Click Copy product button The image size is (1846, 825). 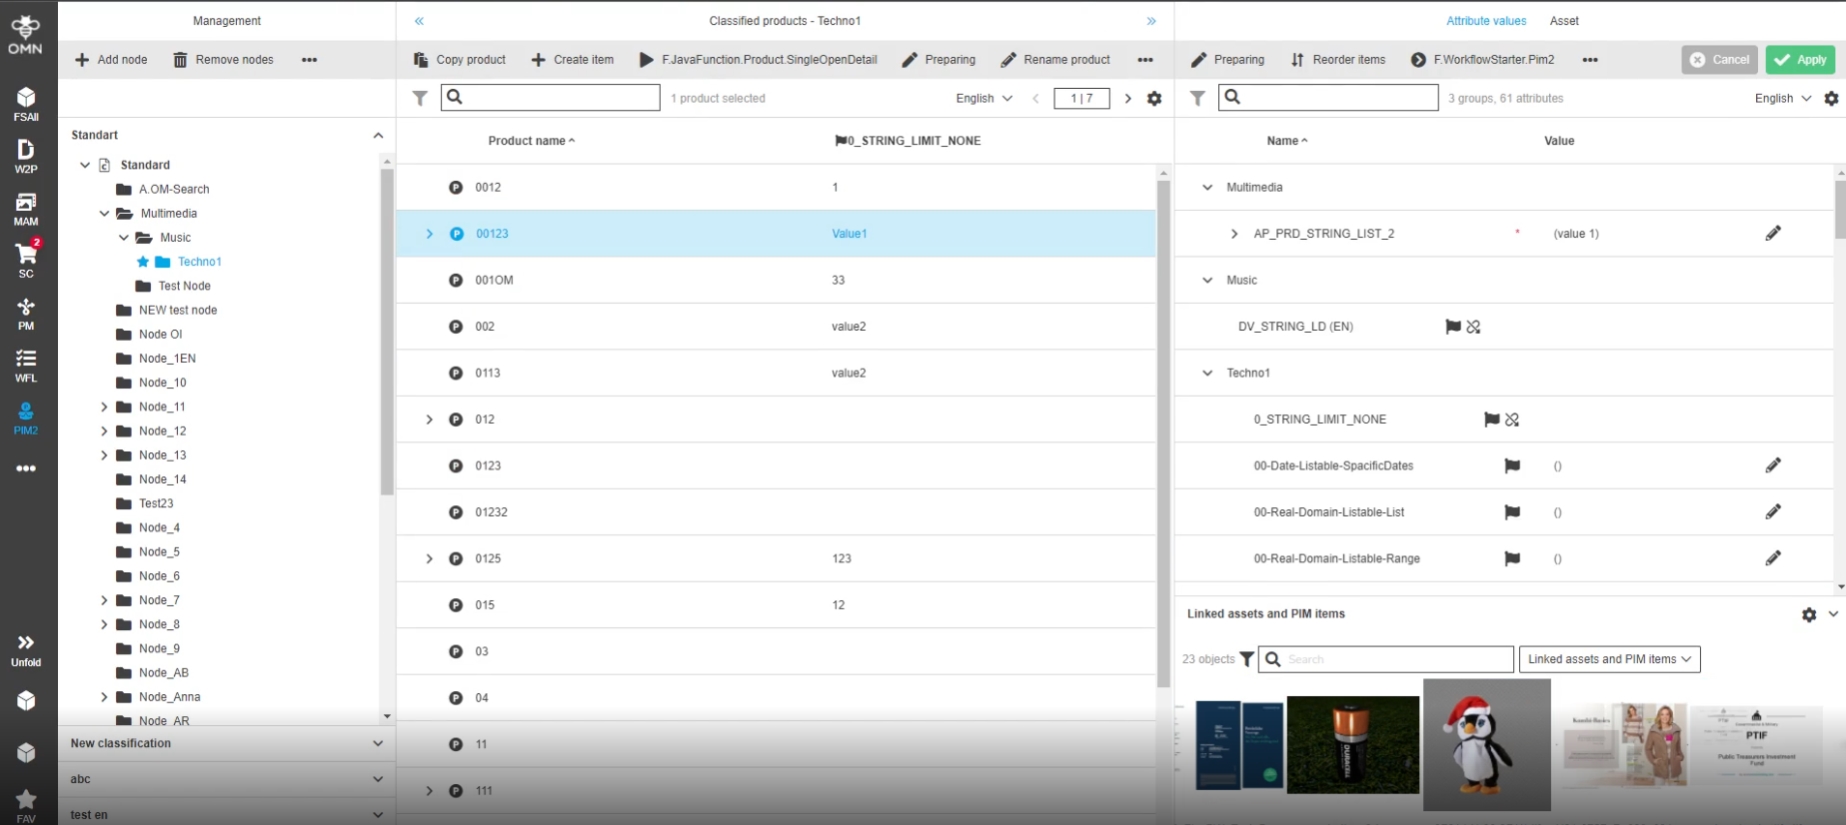coord(460,60)
